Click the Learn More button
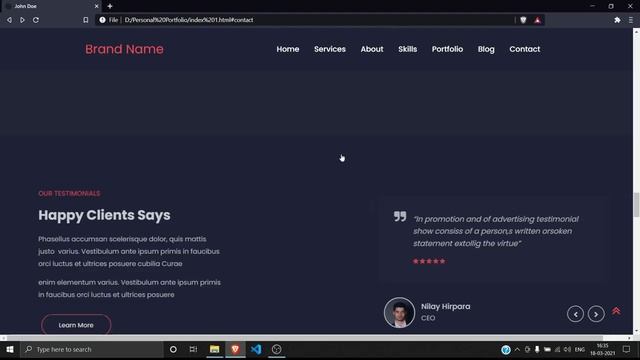The image size is (640, 360). [x=76, y=325]
